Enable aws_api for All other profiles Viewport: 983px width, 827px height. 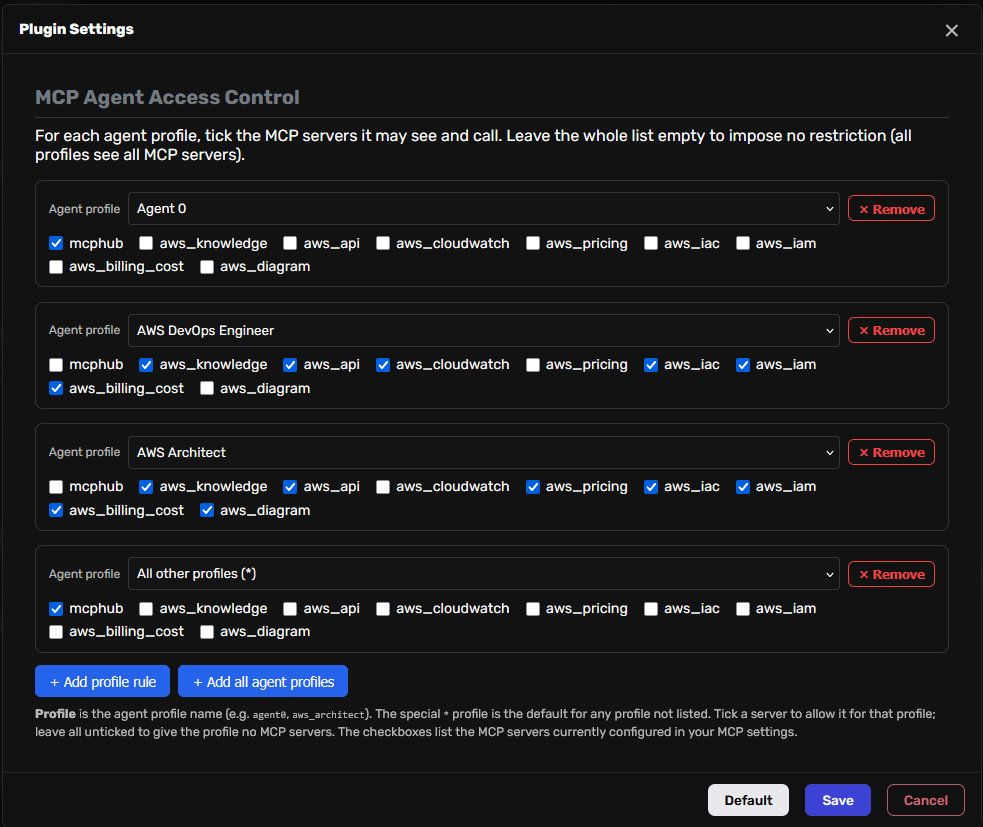[290, 608]
